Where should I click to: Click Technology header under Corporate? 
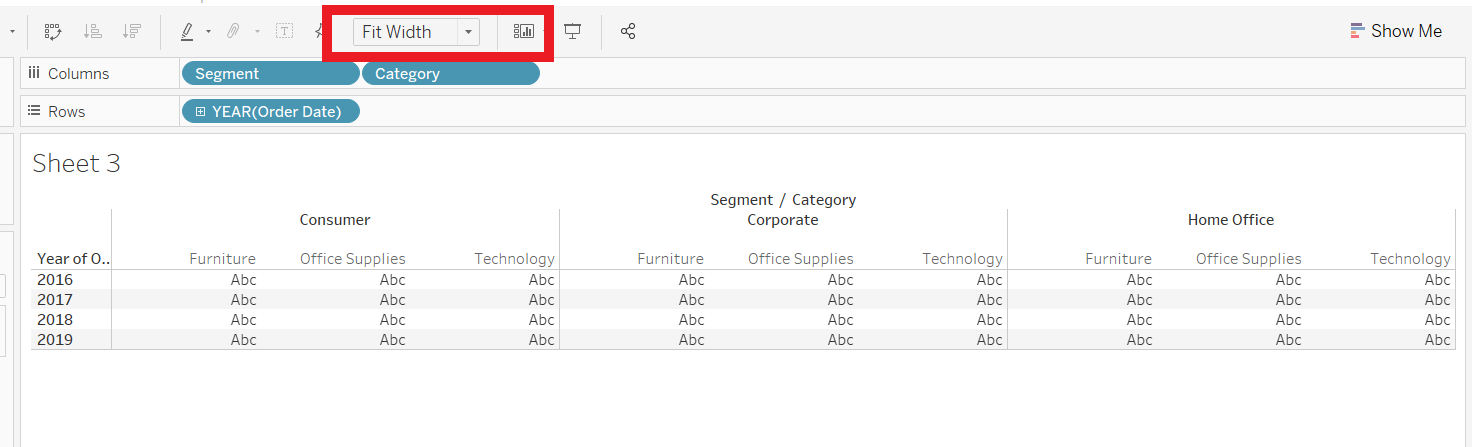(x=962, y=258)
